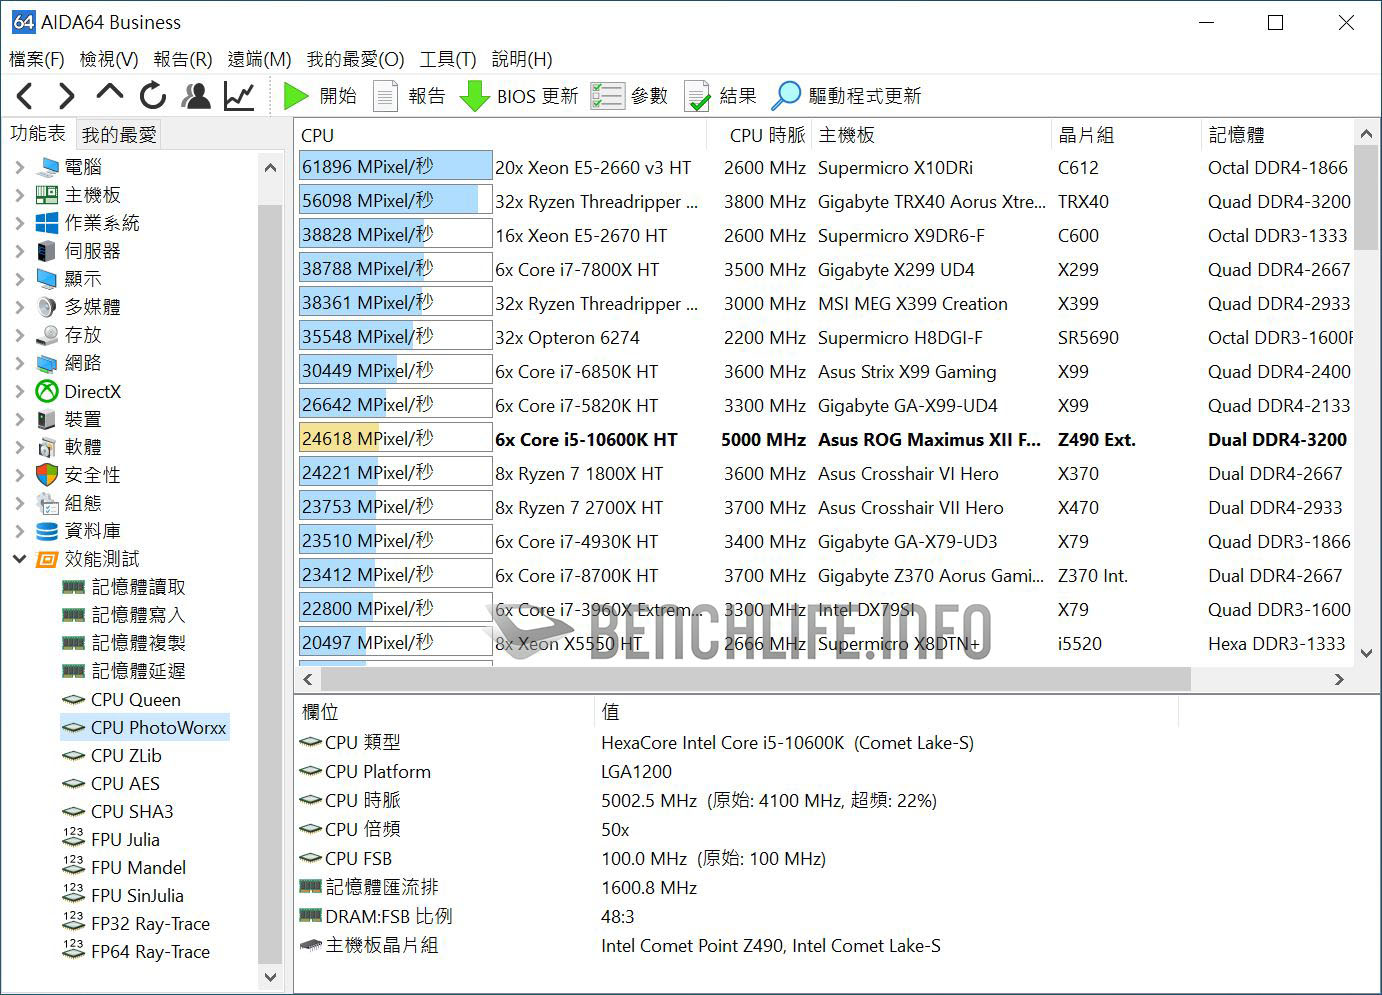The width and height of the screenshot is (1382, 995).
Task: Click the Back navigation arrow in toolbar
Action: click(x=26, y=96)
